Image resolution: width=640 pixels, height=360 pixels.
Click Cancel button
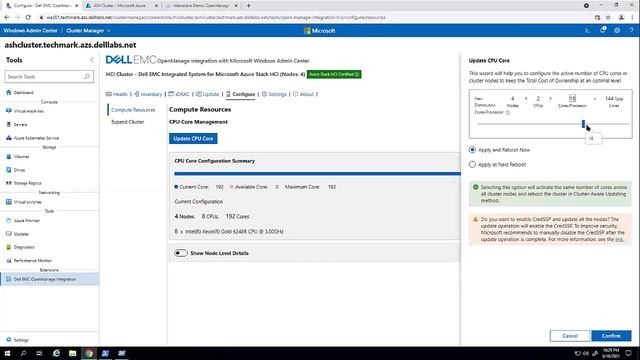[x=569, y=336]
